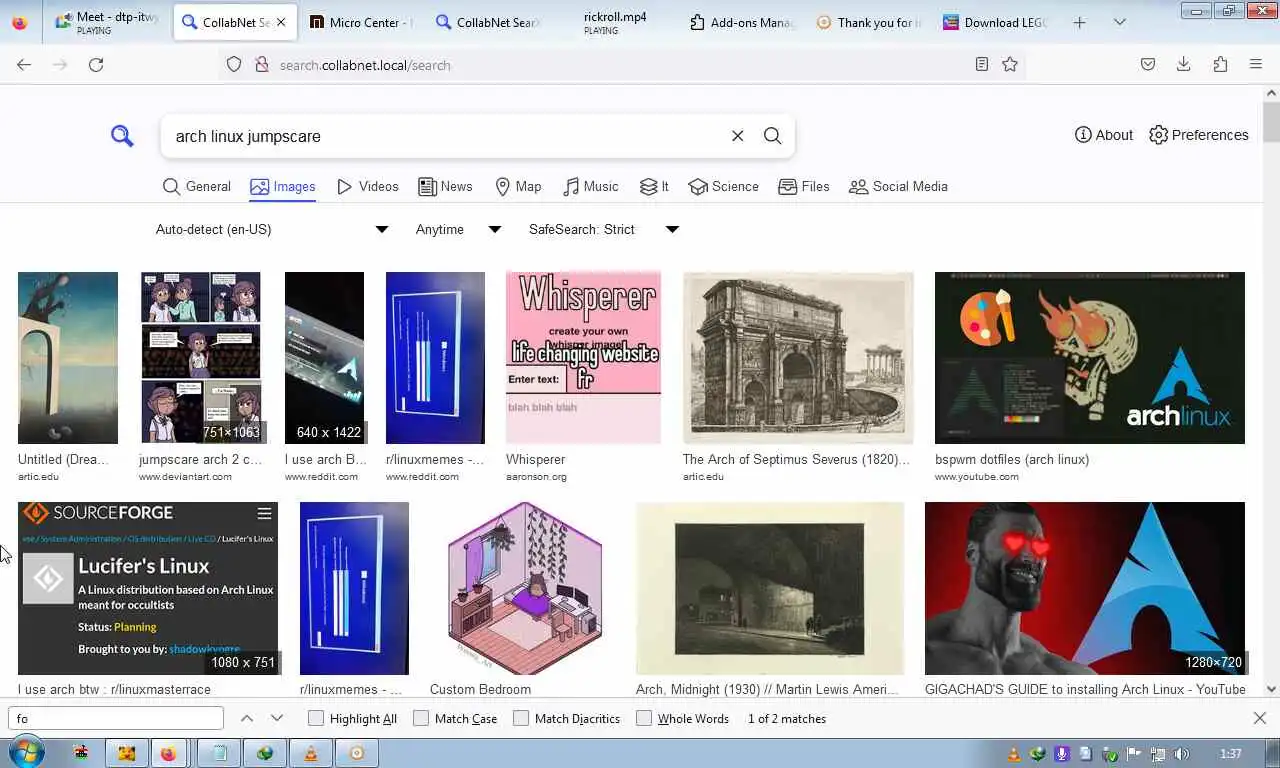Open the SafeSearch: Strict dropdown

(x=604, y=229)
